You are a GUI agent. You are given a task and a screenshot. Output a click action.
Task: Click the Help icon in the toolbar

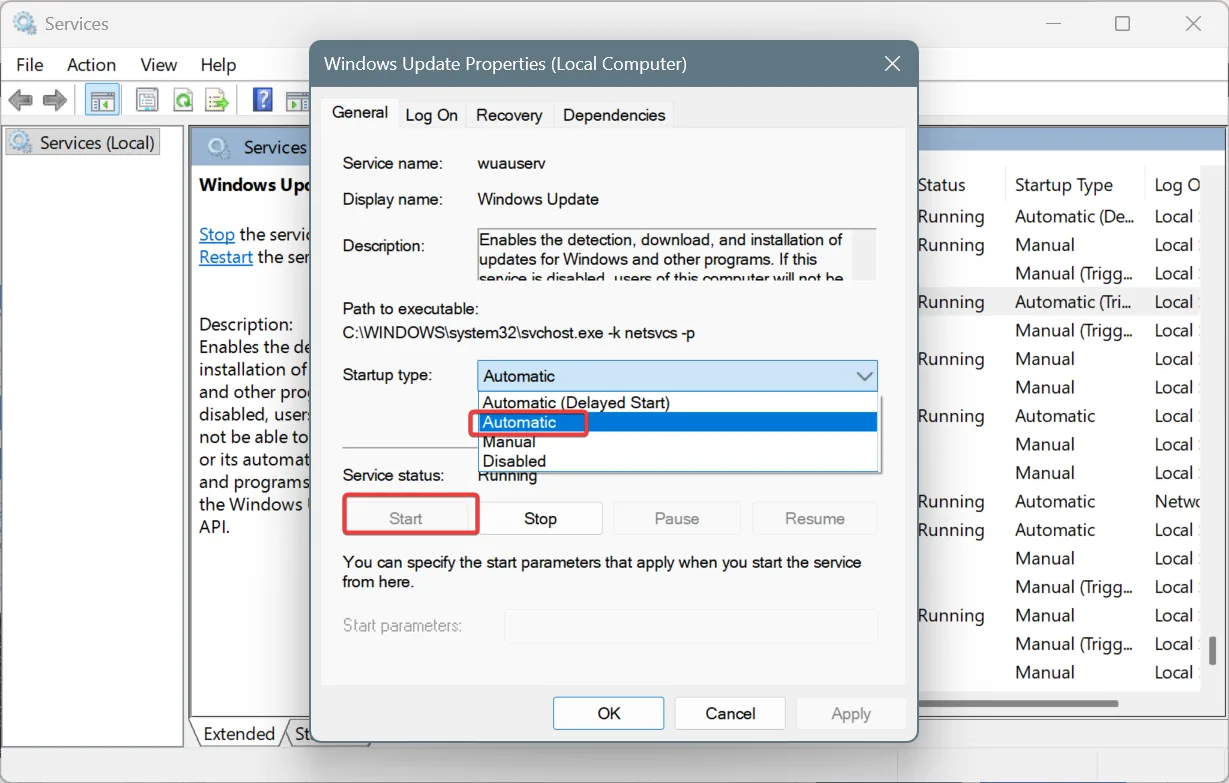click(262, 100)
